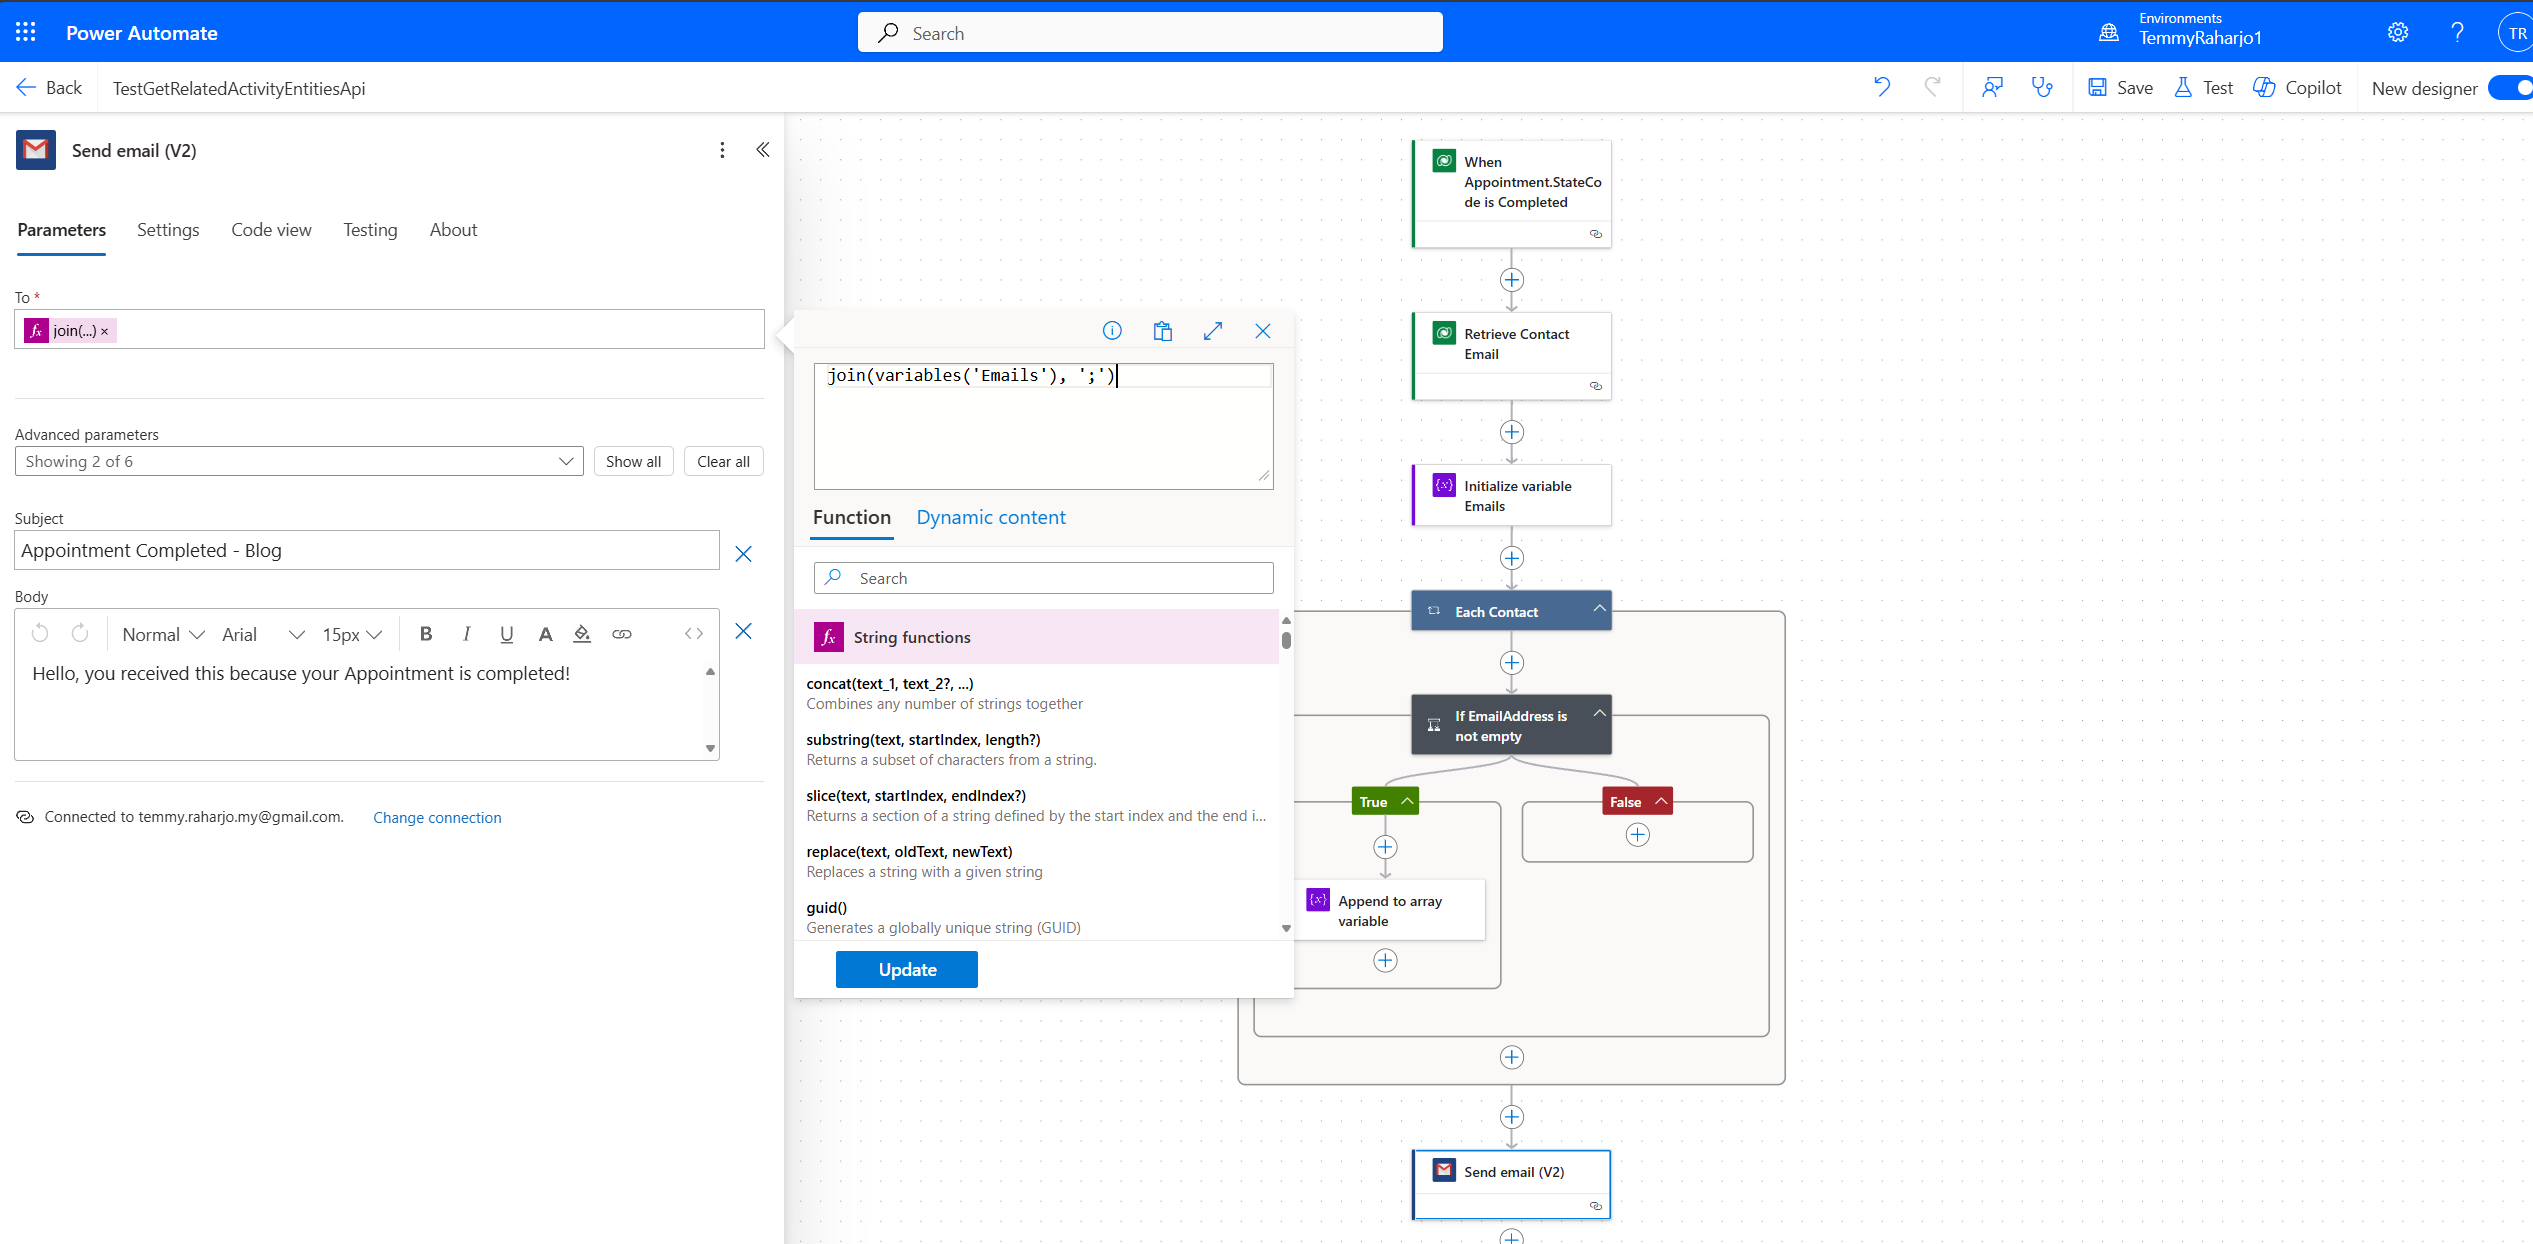Toggle underline formatting in Body editor

[507, 633]
